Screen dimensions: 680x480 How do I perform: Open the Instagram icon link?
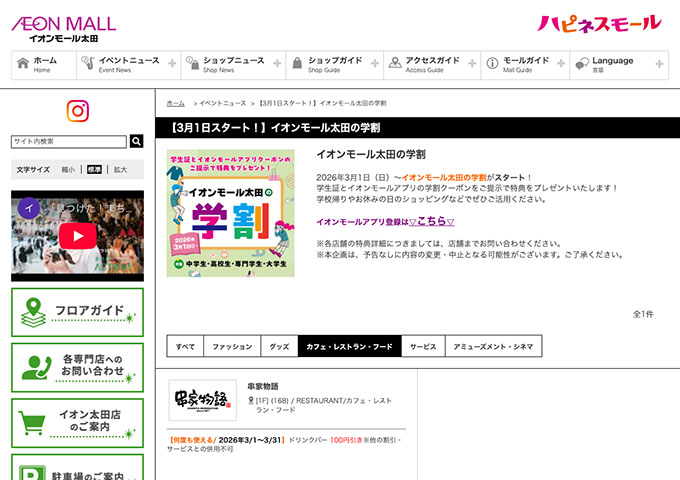point(77,111)
